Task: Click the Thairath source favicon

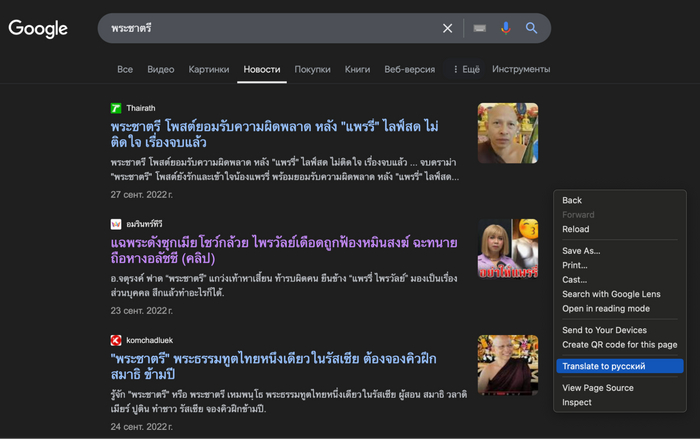Action: coord(116,108)
